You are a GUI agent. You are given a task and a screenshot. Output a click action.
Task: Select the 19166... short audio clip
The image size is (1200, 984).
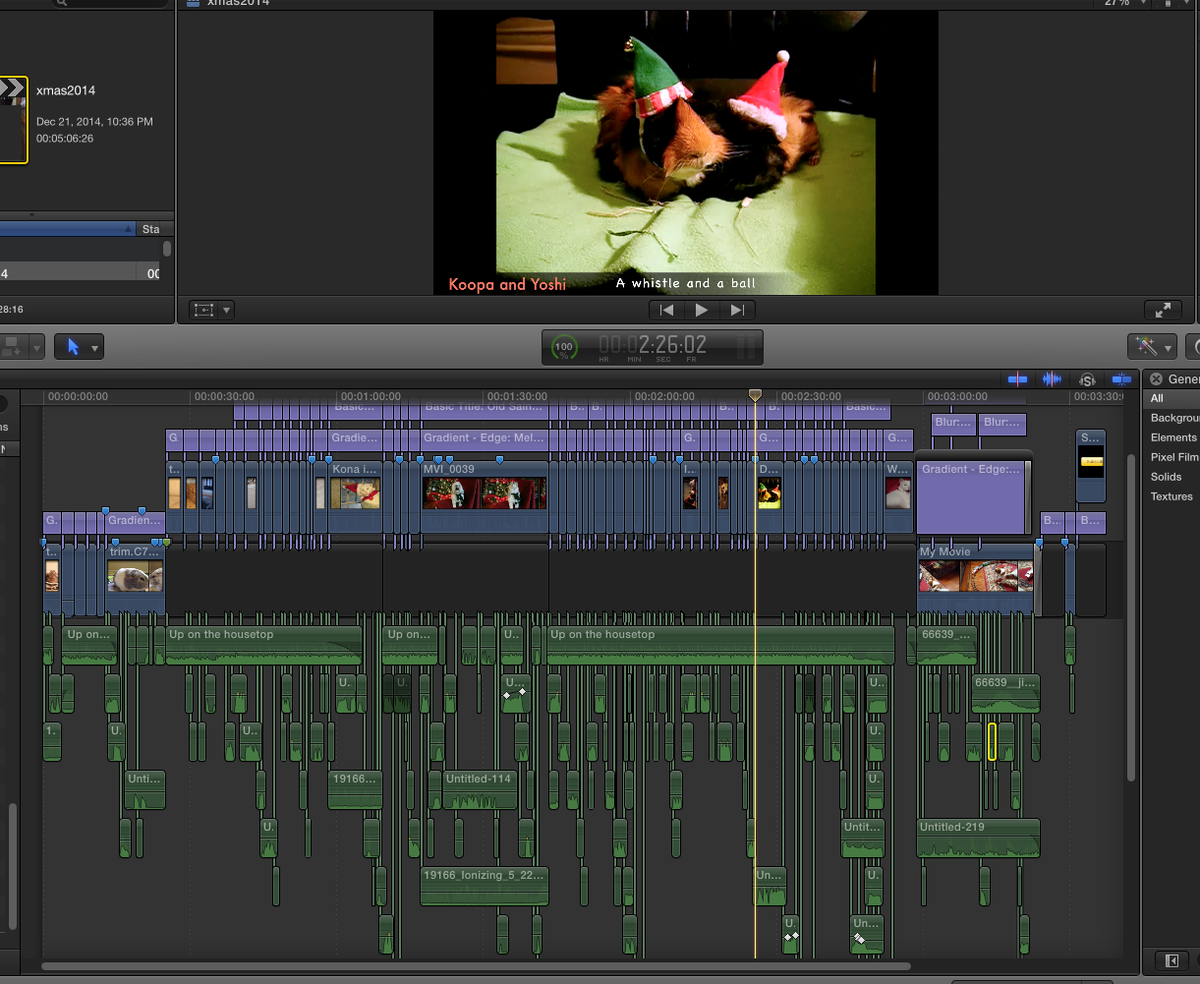[x=355, y=790]
